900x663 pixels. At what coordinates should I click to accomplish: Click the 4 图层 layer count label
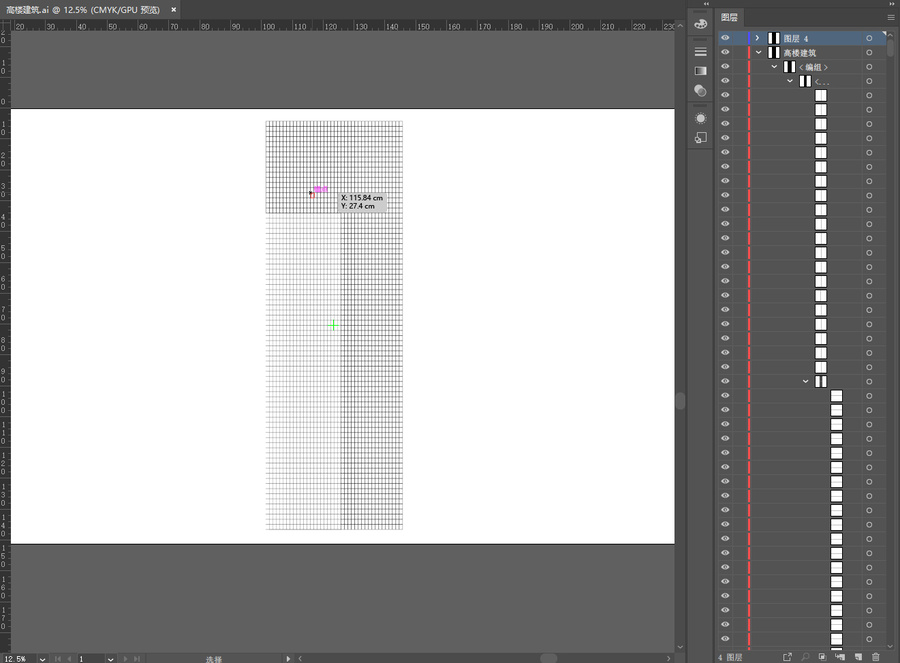[x=730, y=657]
